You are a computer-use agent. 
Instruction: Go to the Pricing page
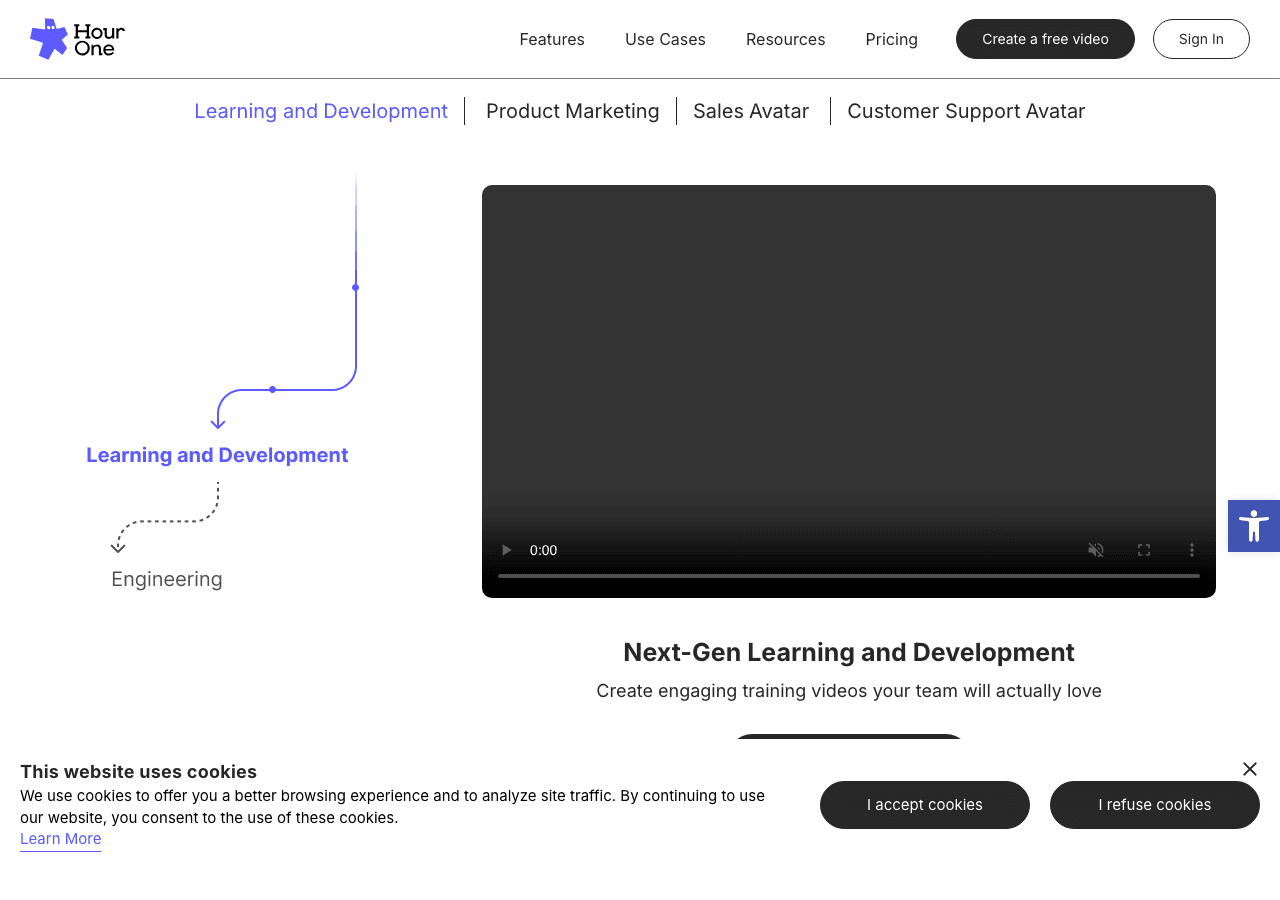[892, 39]
